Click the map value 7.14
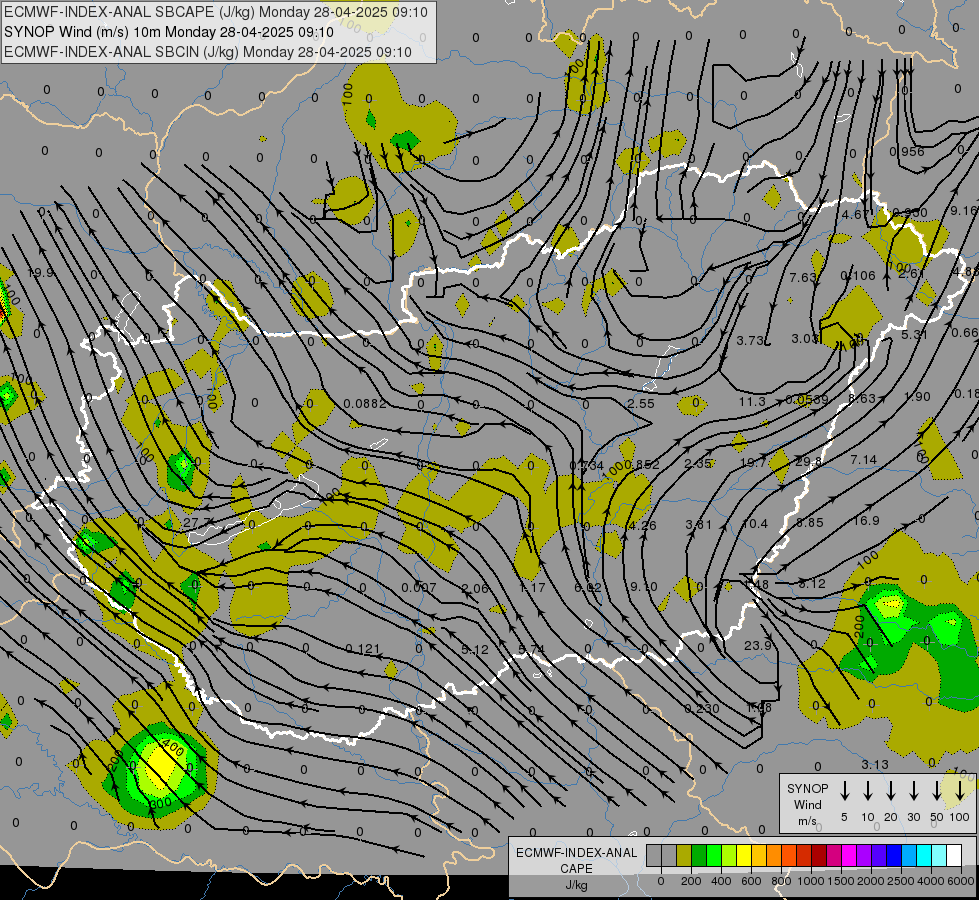 tap(863, 460)
